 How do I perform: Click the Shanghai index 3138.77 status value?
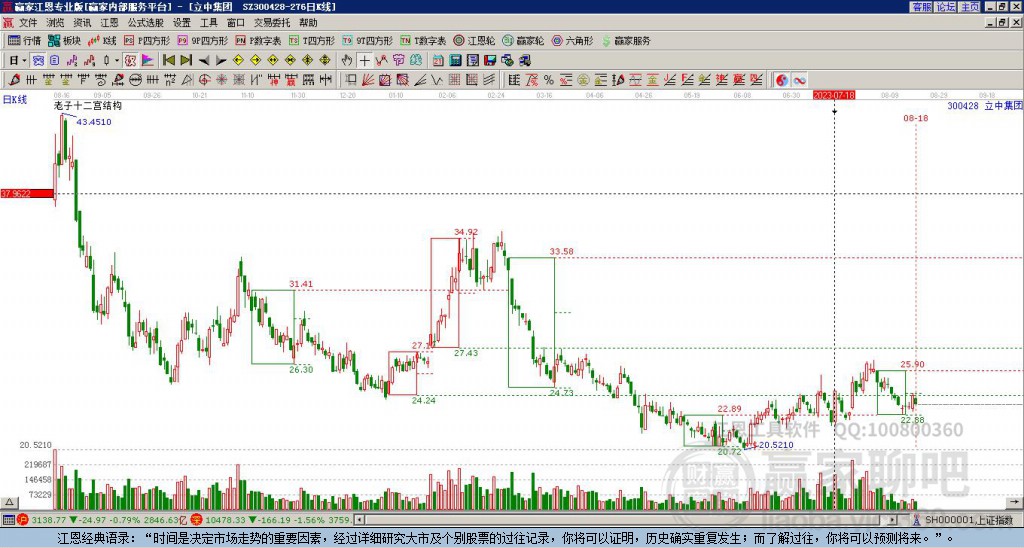pyautogui.click(x=48, y=520)
